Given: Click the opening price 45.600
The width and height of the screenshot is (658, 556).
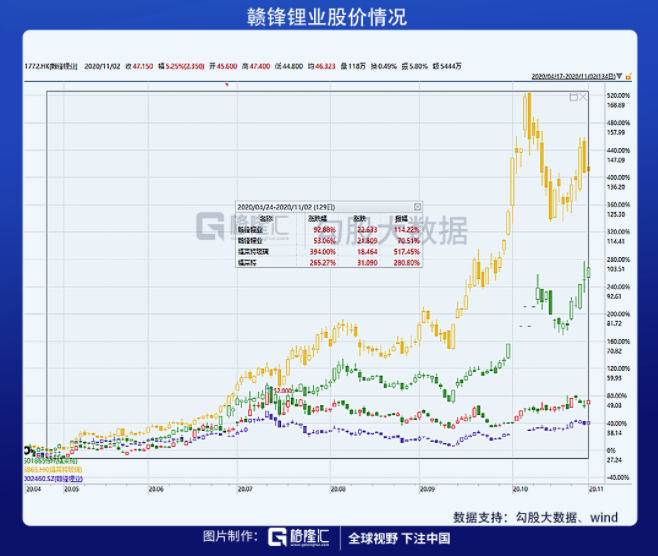Looking at the screenshot, I should [x=227, y=66].
